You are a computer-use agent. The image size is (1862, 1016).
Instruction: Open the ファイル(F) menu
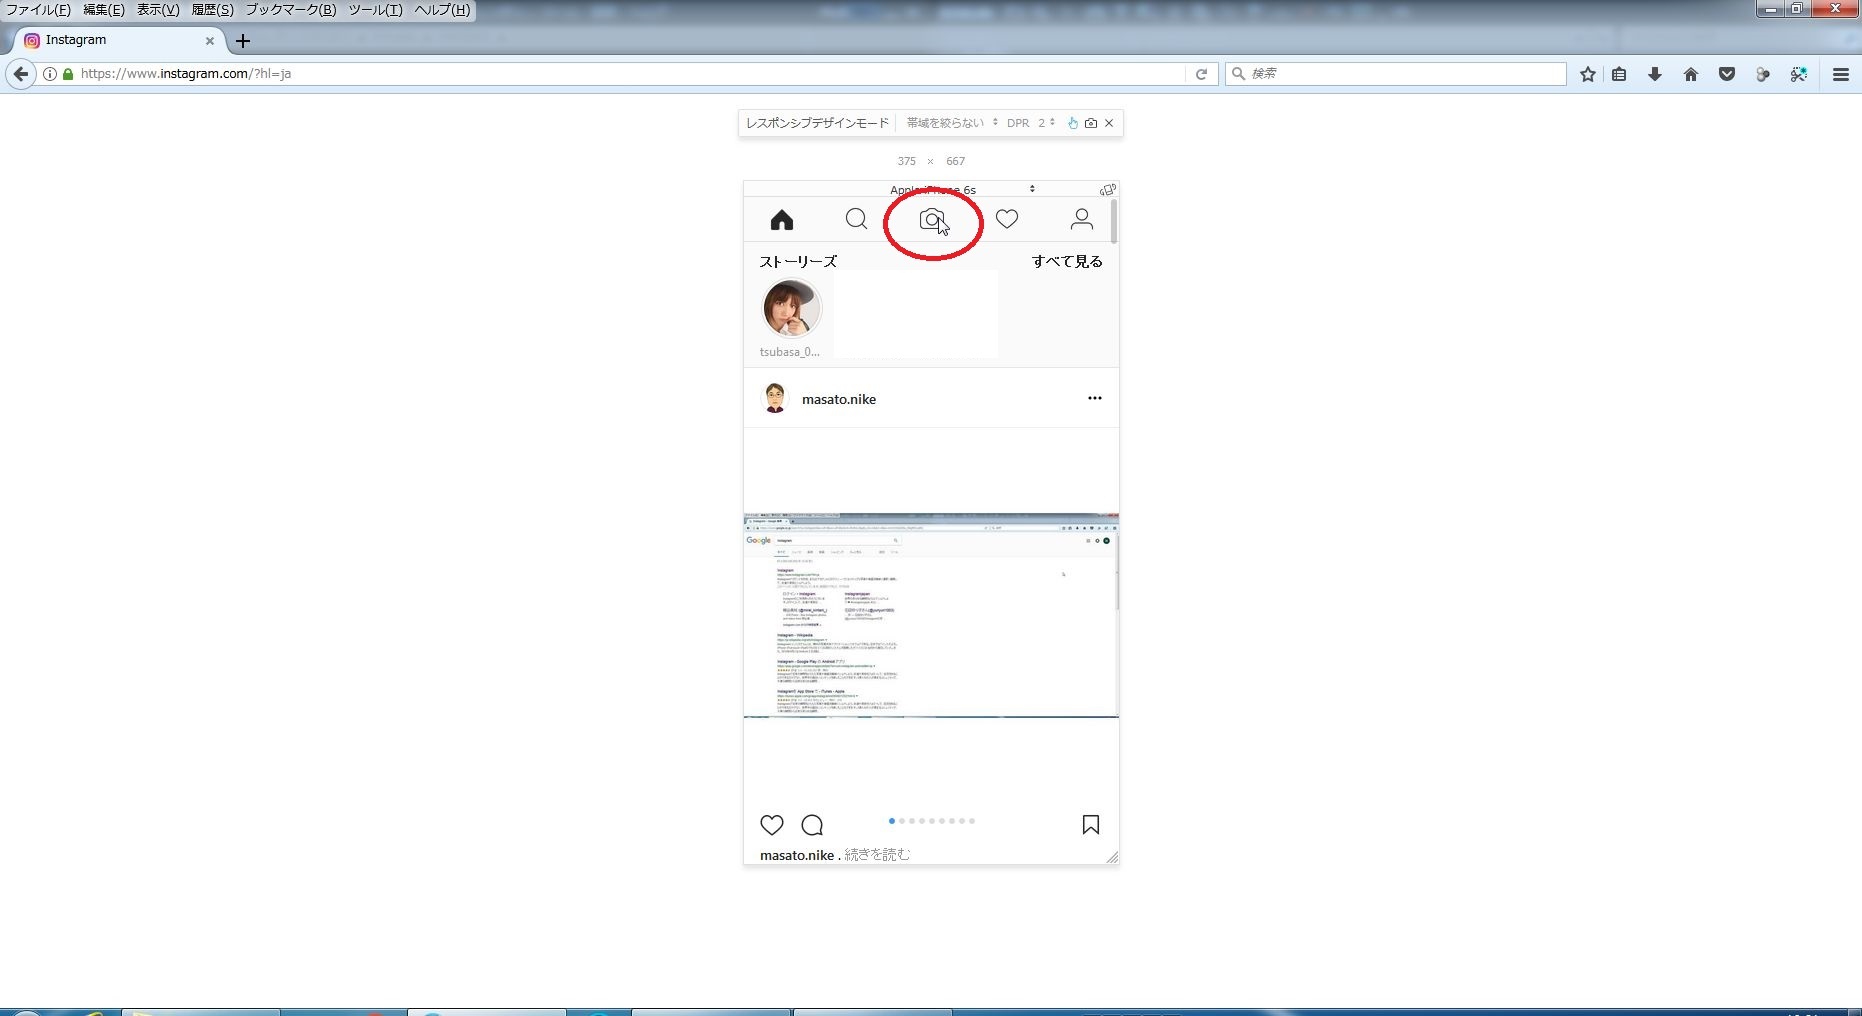click(38, 10)
